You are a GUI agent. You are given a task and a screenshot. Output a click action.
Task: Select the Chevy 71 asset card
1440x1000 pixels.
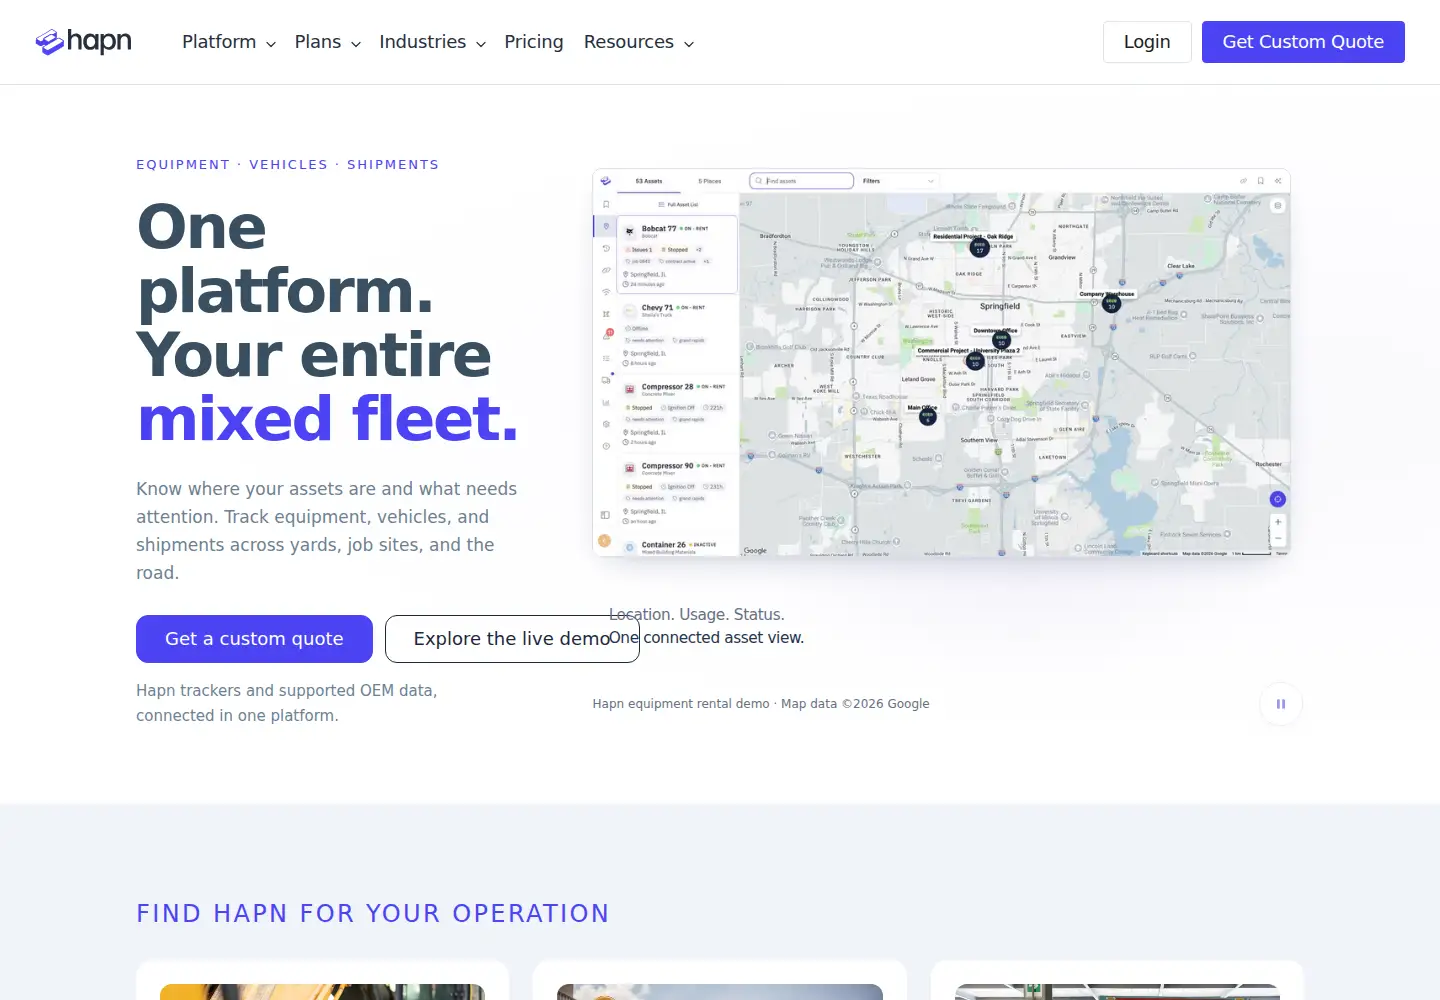[677, 335]
